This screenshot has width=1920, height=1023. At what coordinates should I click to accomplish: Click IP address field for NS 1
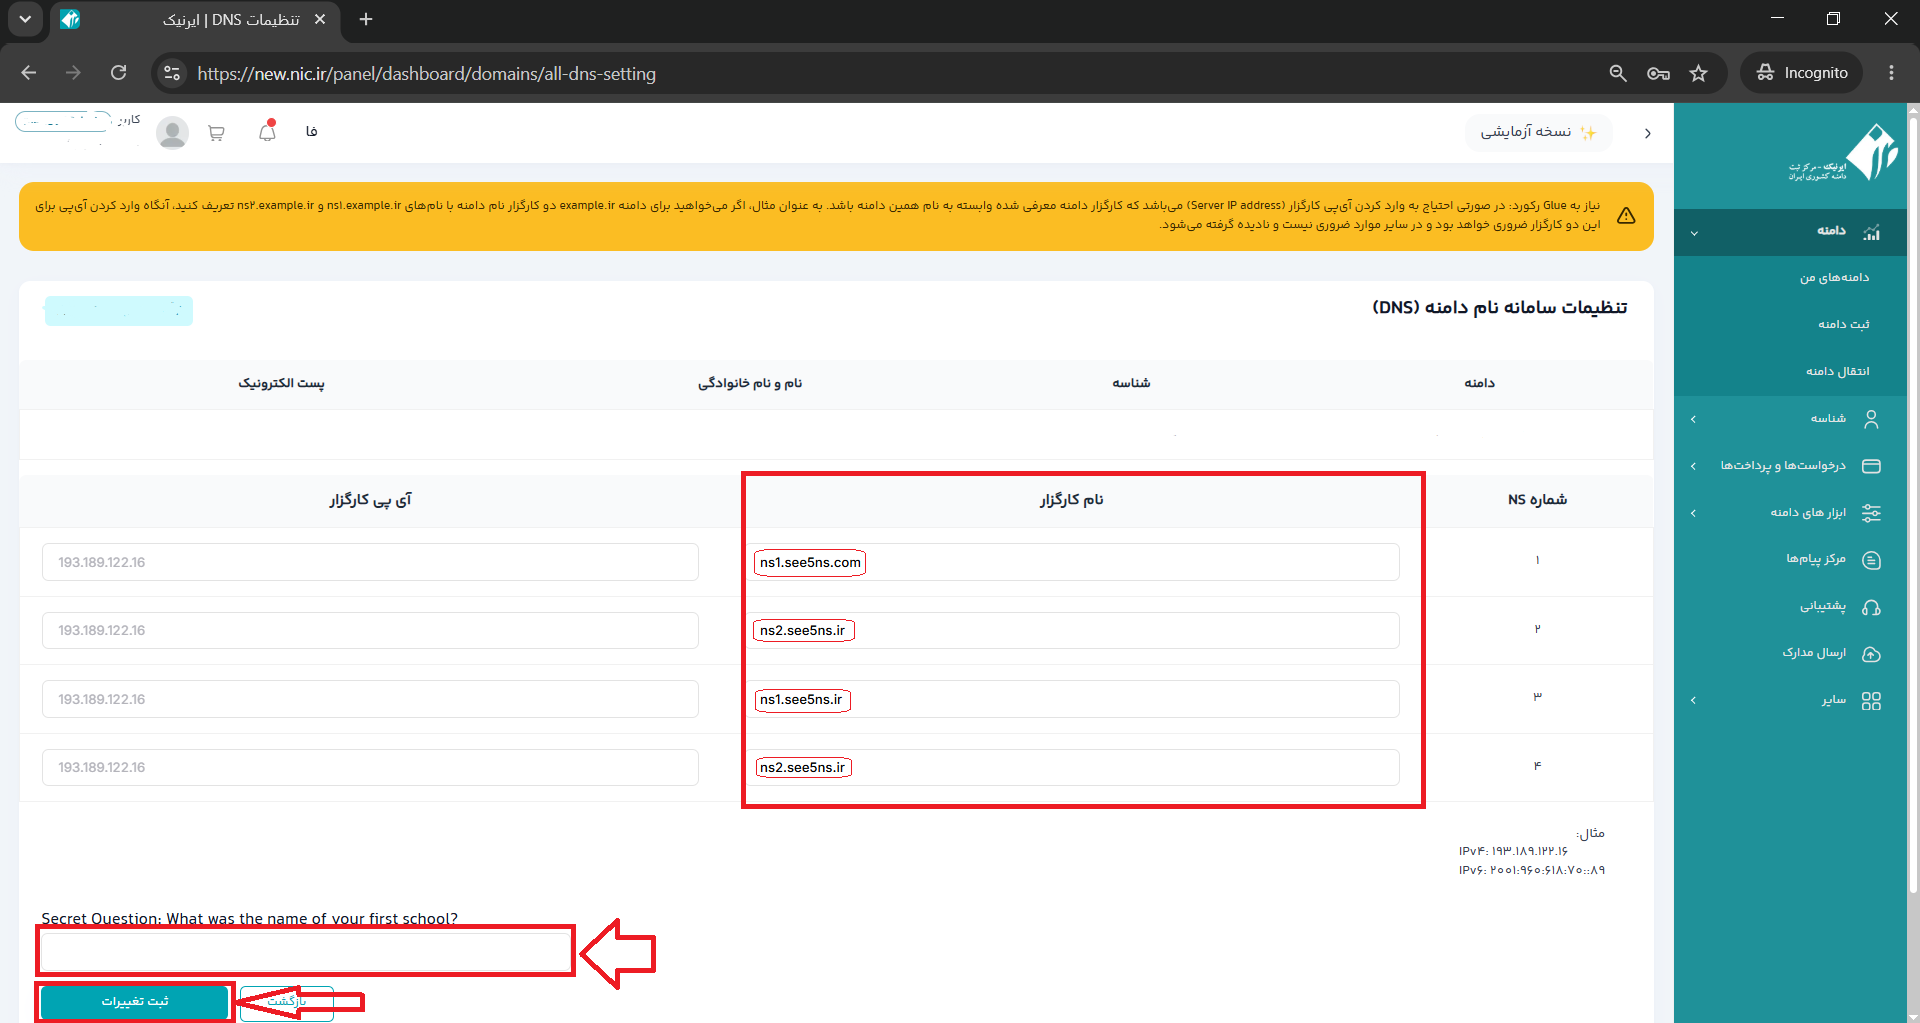point(370,562)
